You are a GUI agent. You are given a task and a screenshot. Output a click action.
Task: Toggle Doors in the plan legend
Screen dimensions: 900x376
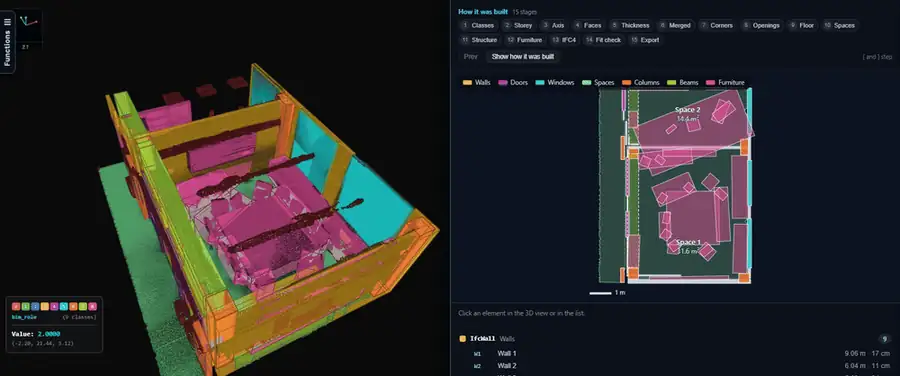click(513, 83)
